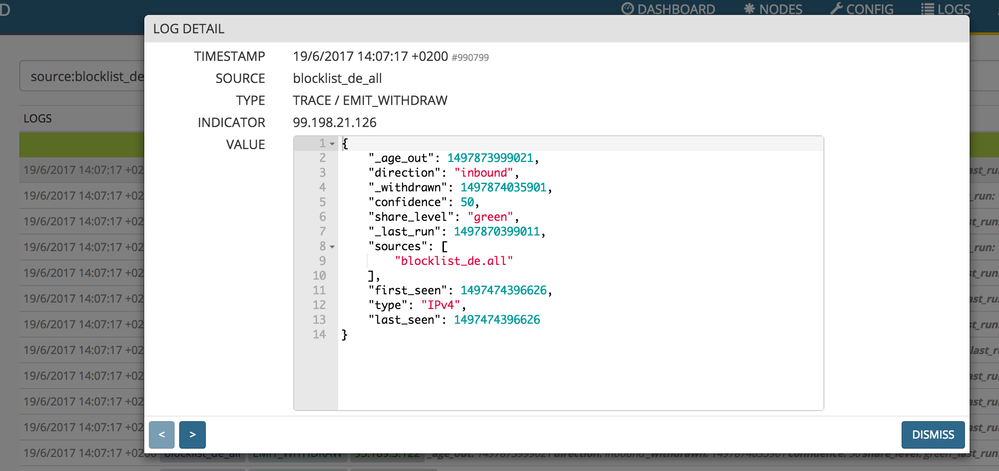
Task: Select the type value TRACE / EMIT_WITHDRAW
Action: tap(370, 100)
